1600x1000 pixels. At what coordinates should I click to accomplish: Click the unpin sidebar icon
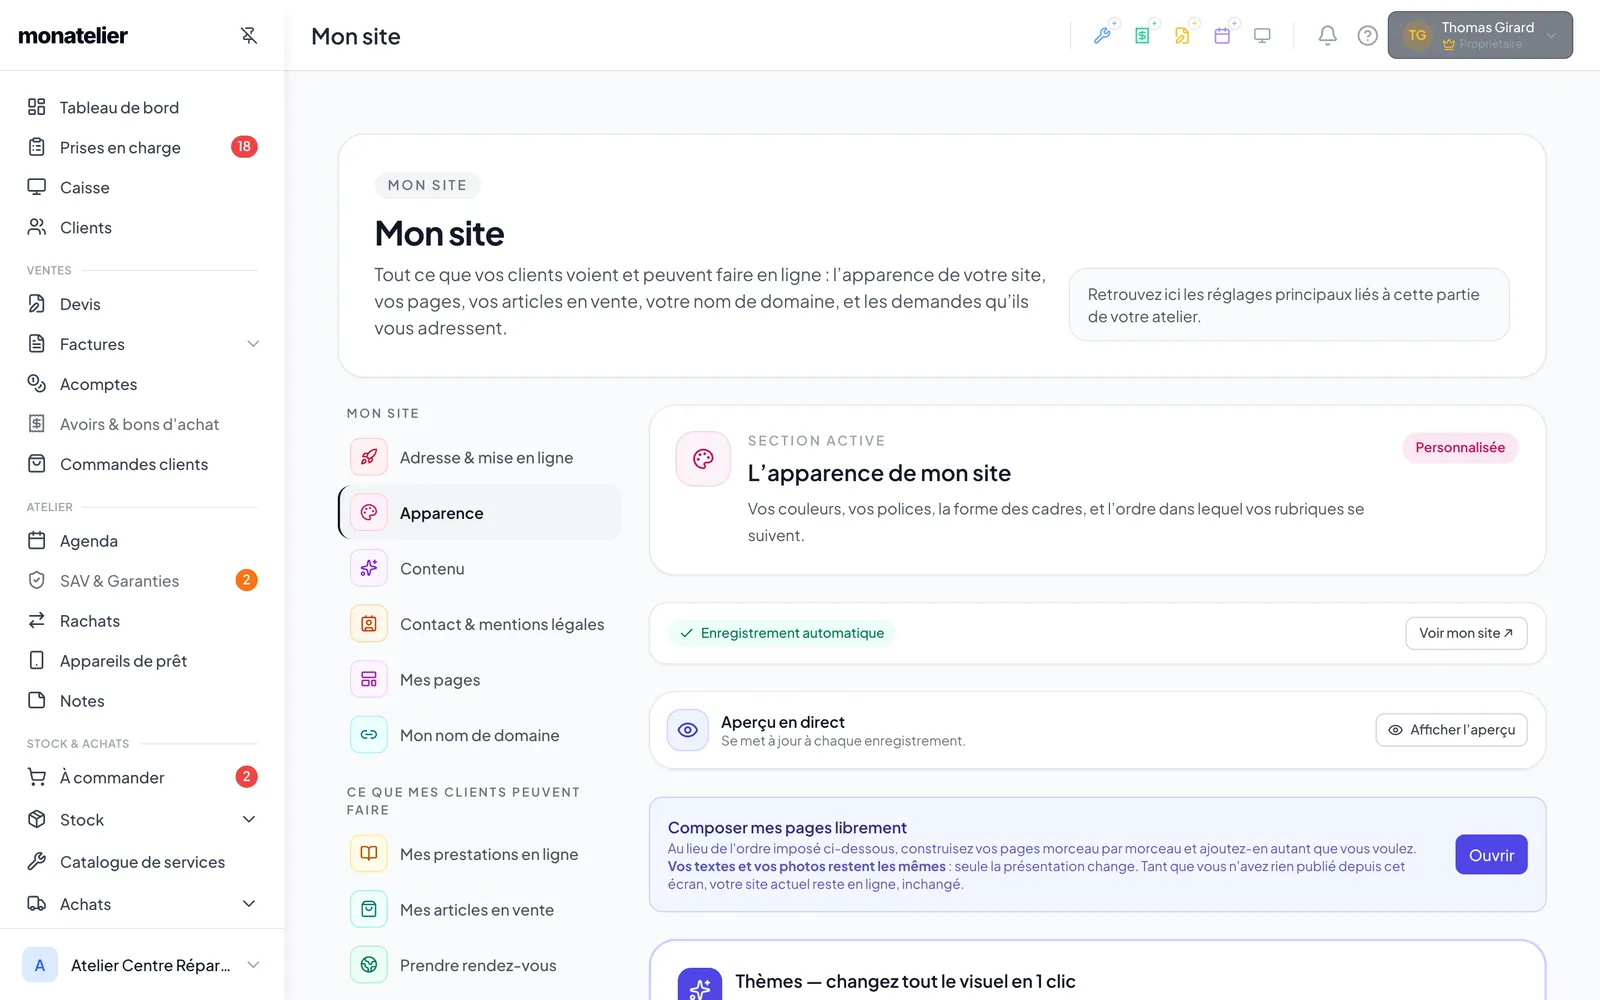click(x=249, y=35)
